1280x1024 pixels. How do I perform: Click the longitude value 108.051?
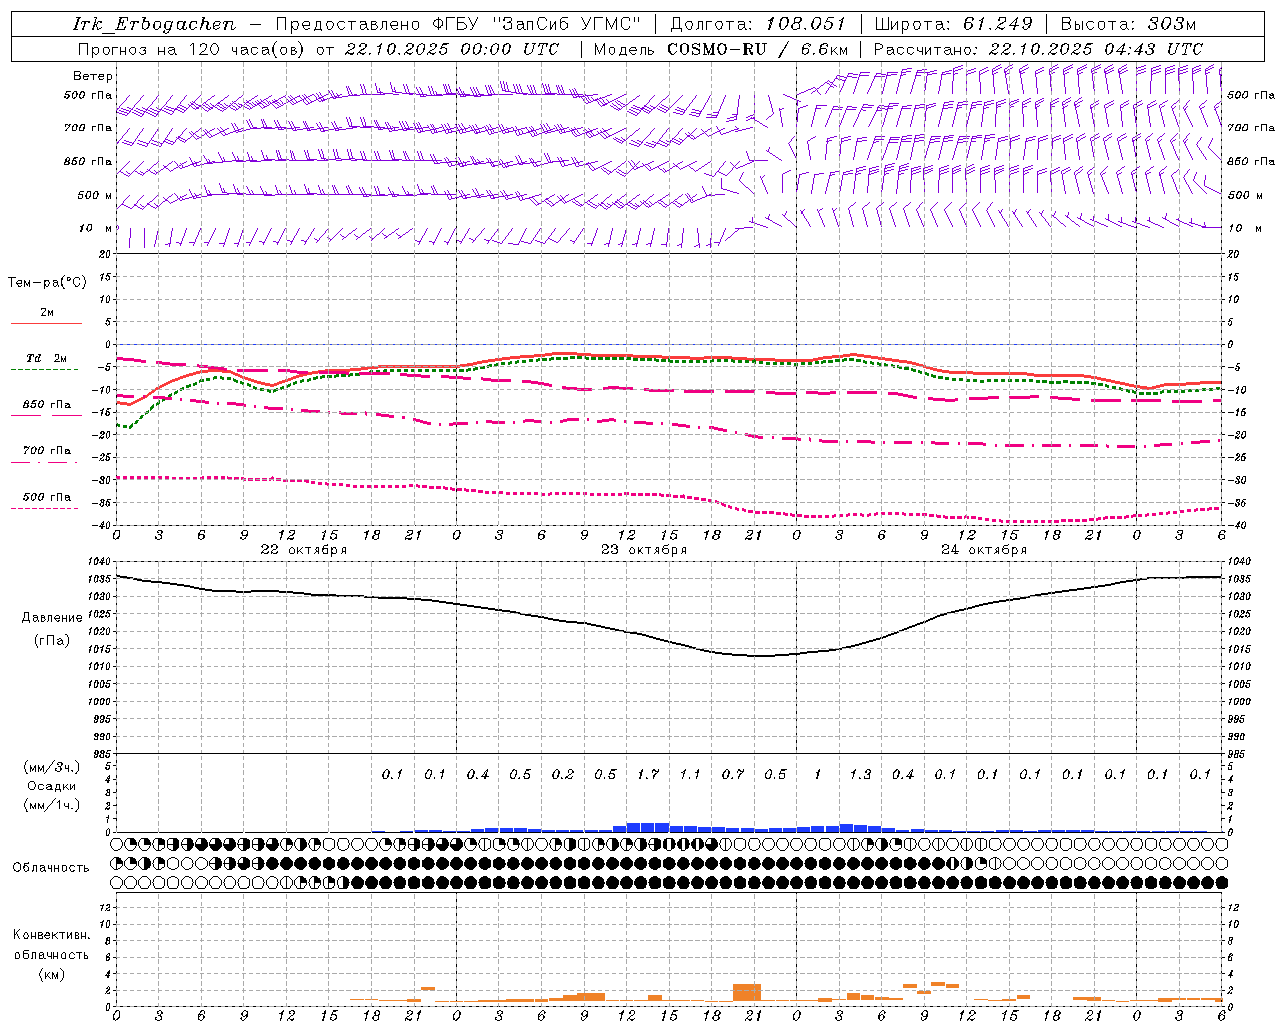[x=806, y=24]
